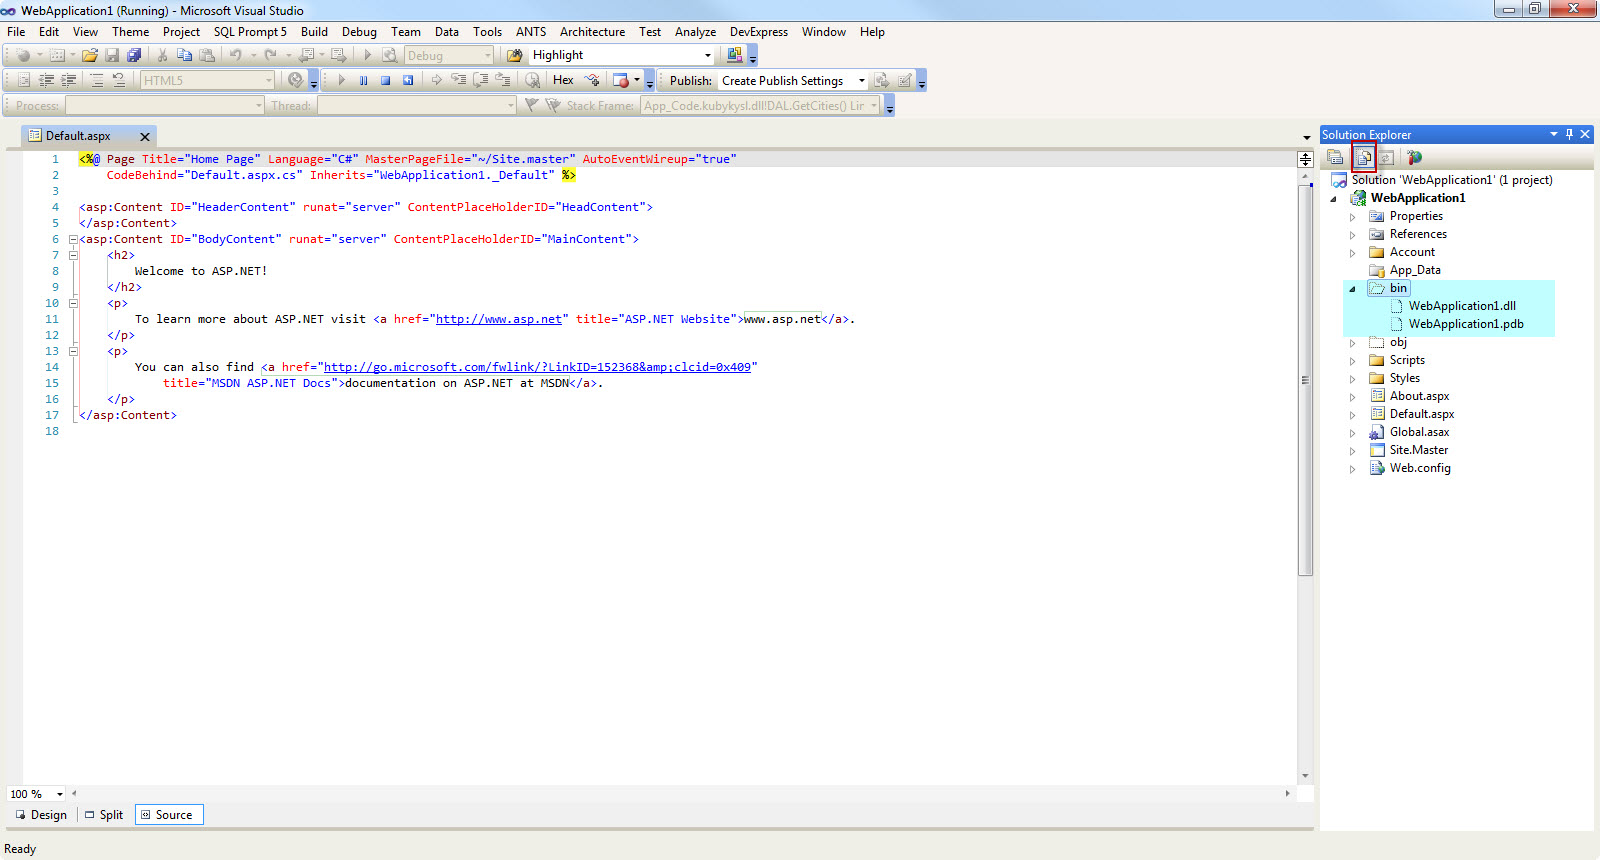This screenshot has height=860, width=1600.
Task: Expand the References node
Action: (1353, 235)
